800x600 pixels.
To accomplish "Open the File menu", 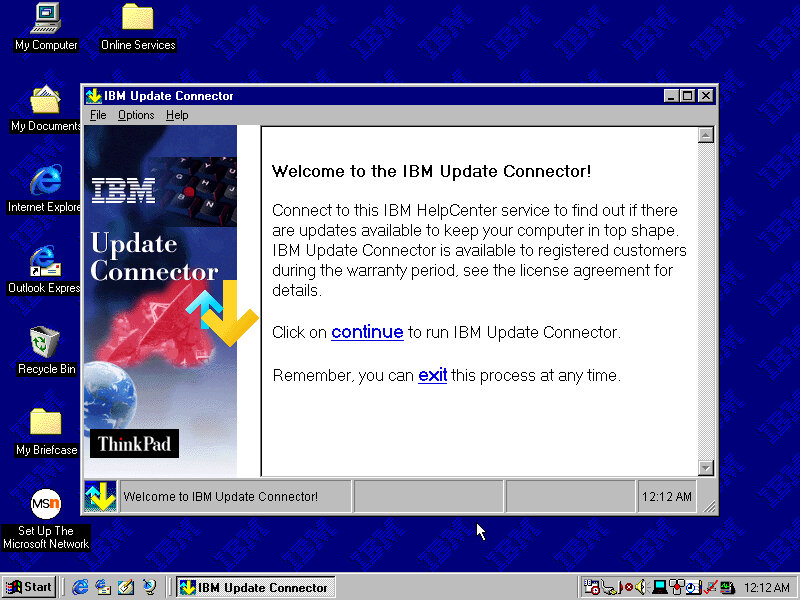I will pyautogui.click(x=98, y=115).
